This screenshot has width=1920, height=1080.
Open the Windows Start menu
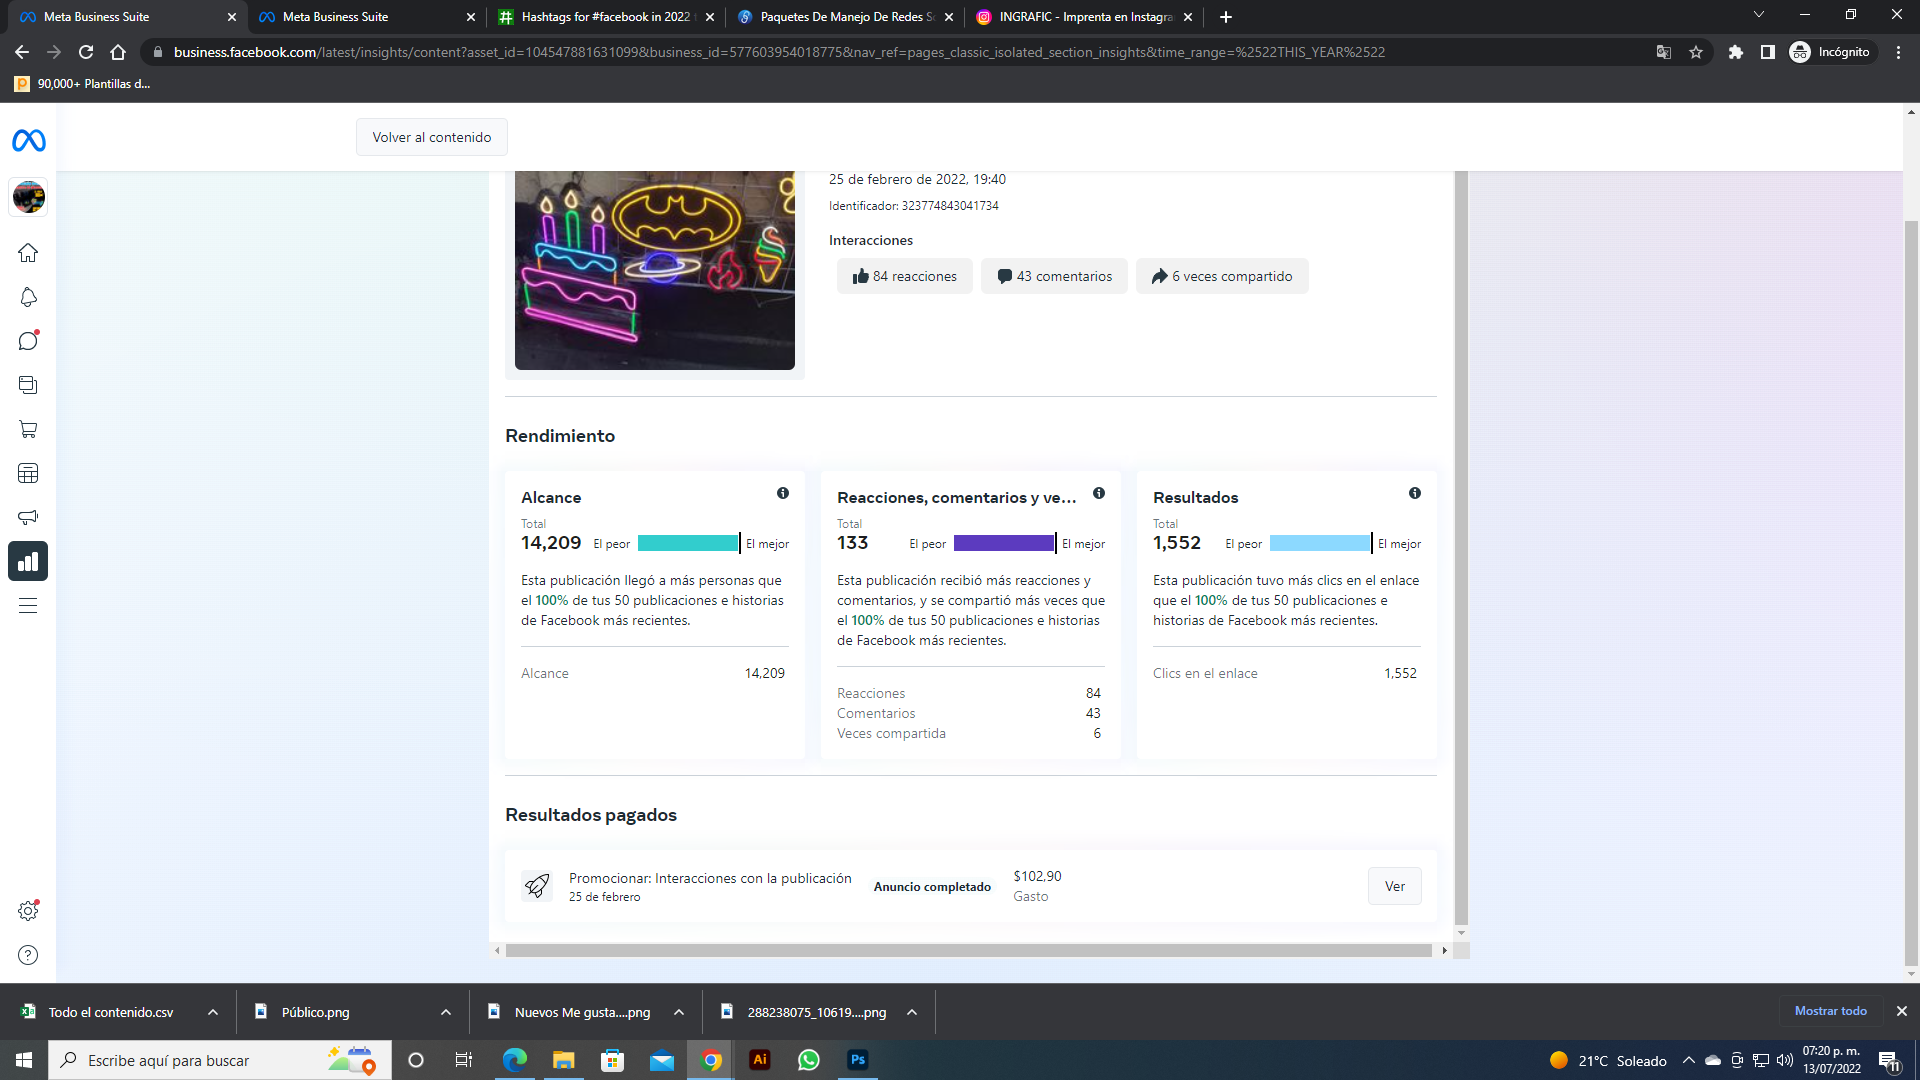coord(24,1060)
